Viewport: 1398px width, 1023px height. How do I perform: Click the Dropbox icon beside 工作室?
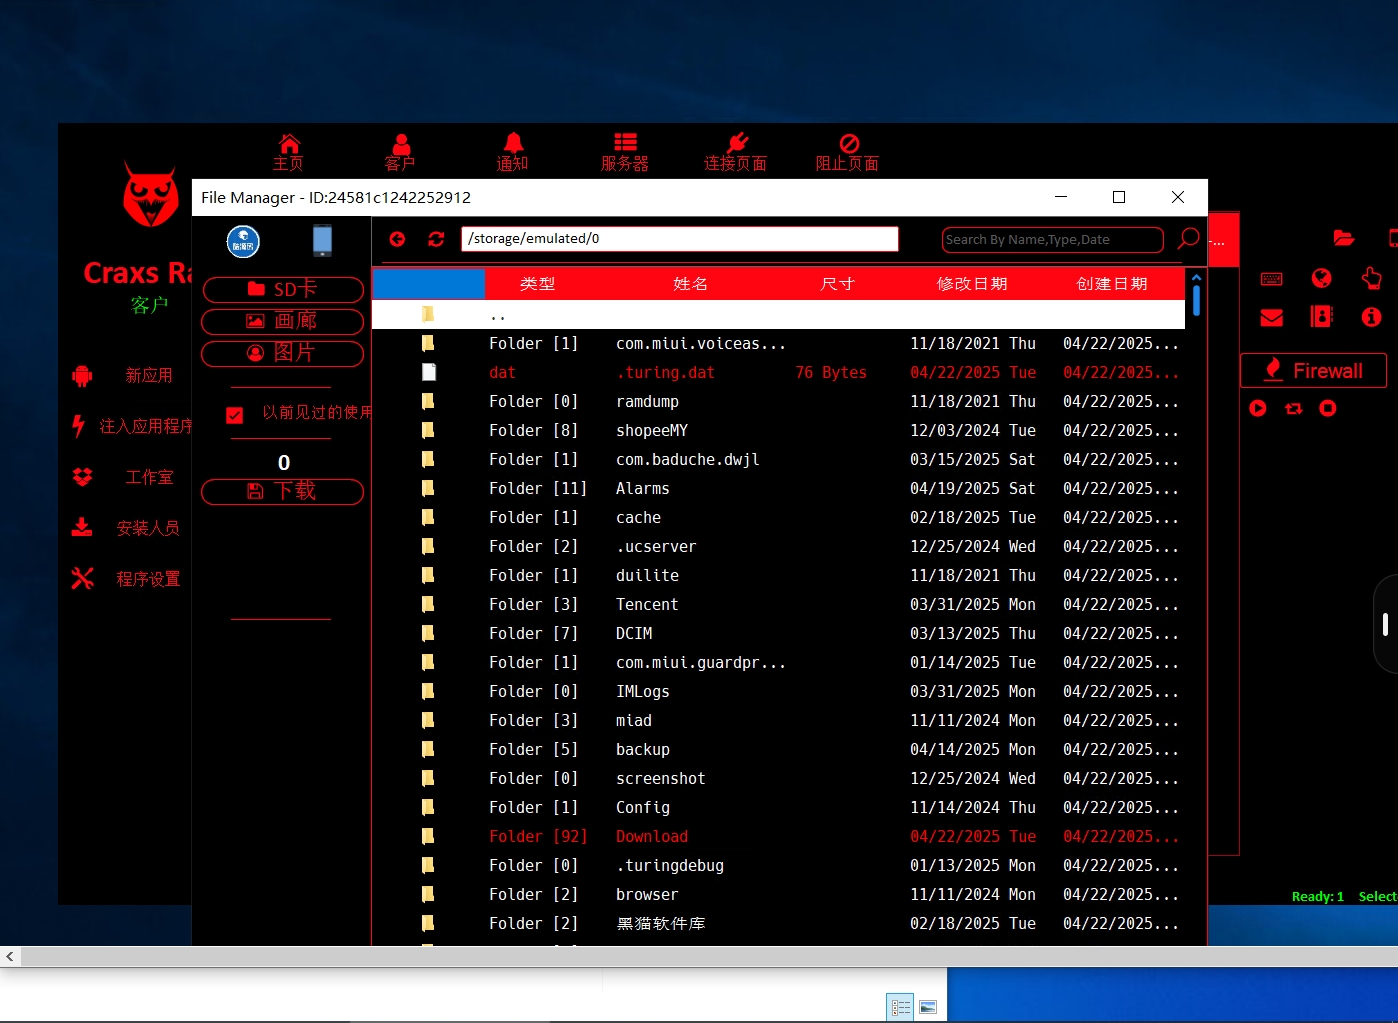coord(82,477)
